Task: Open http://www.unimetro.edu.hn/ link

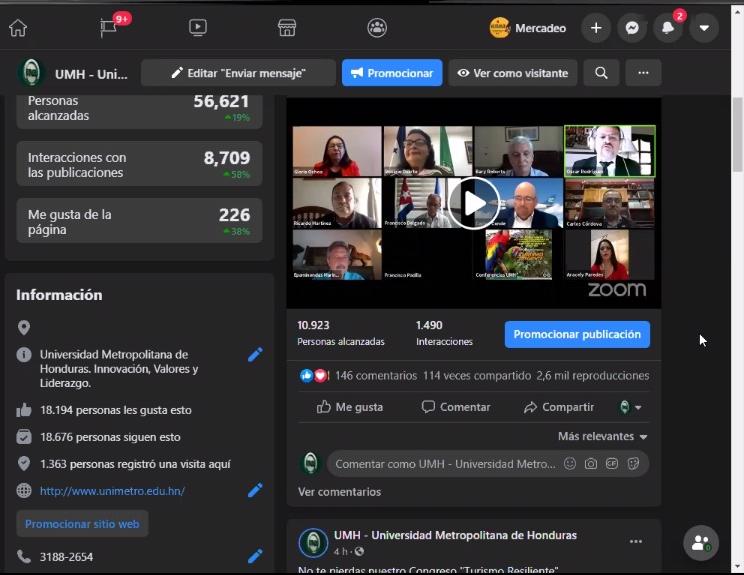Action: point(112,491)
